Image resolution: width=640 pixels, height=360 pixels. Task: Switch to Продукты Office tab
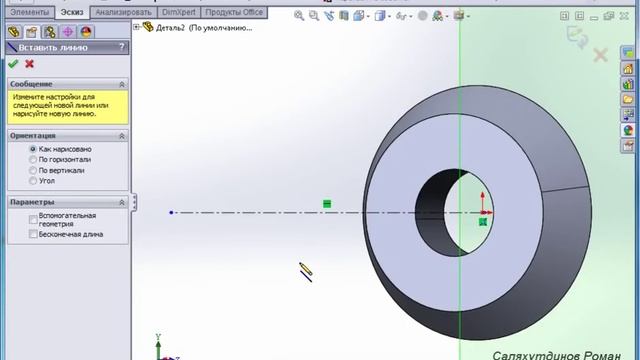click(x=234, y=12)
